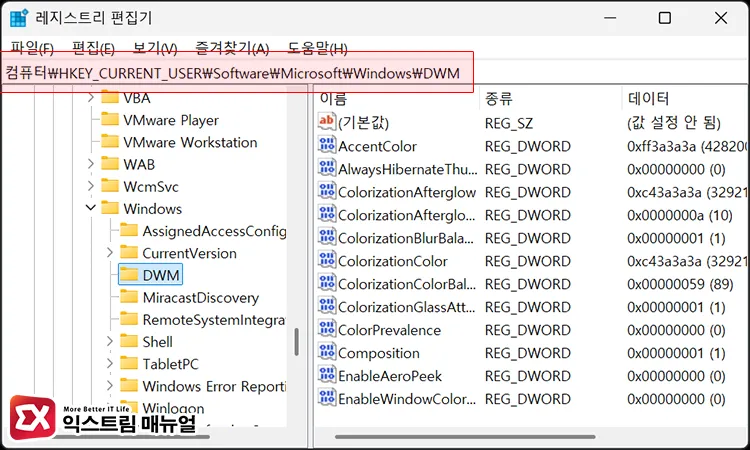The width and height of the screenshot is (750, 450).
Task: Select the Winlogon tree key
Action: click(173, 408)
